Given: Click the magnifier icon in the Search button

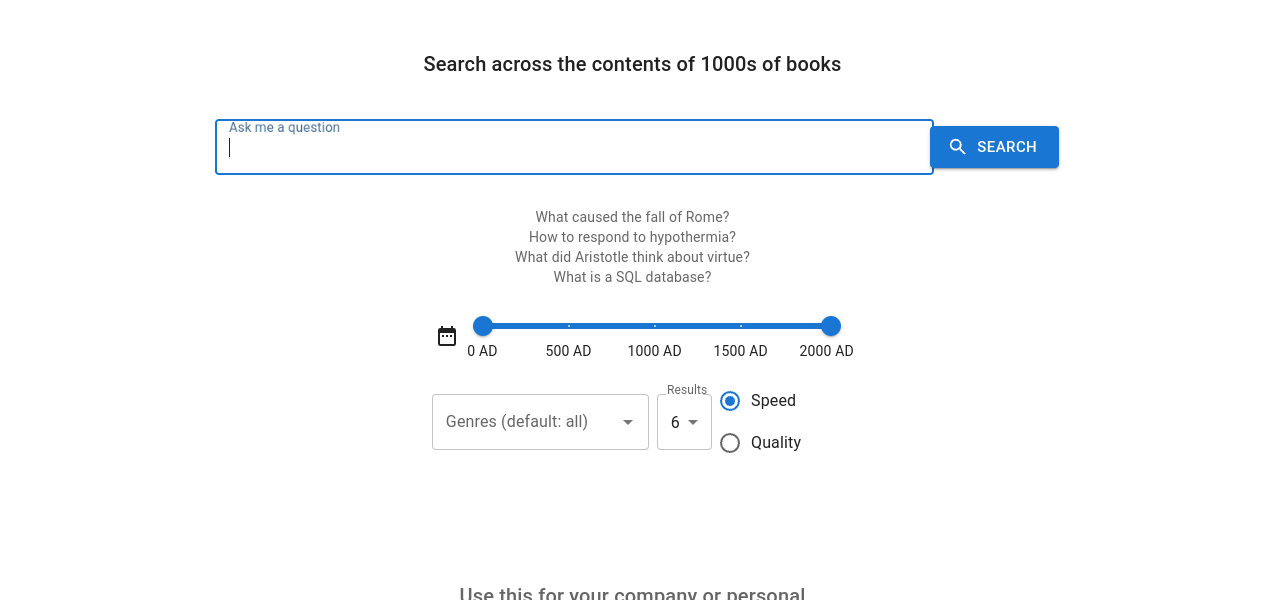Looking at the screenshot, I should [958, 147].
